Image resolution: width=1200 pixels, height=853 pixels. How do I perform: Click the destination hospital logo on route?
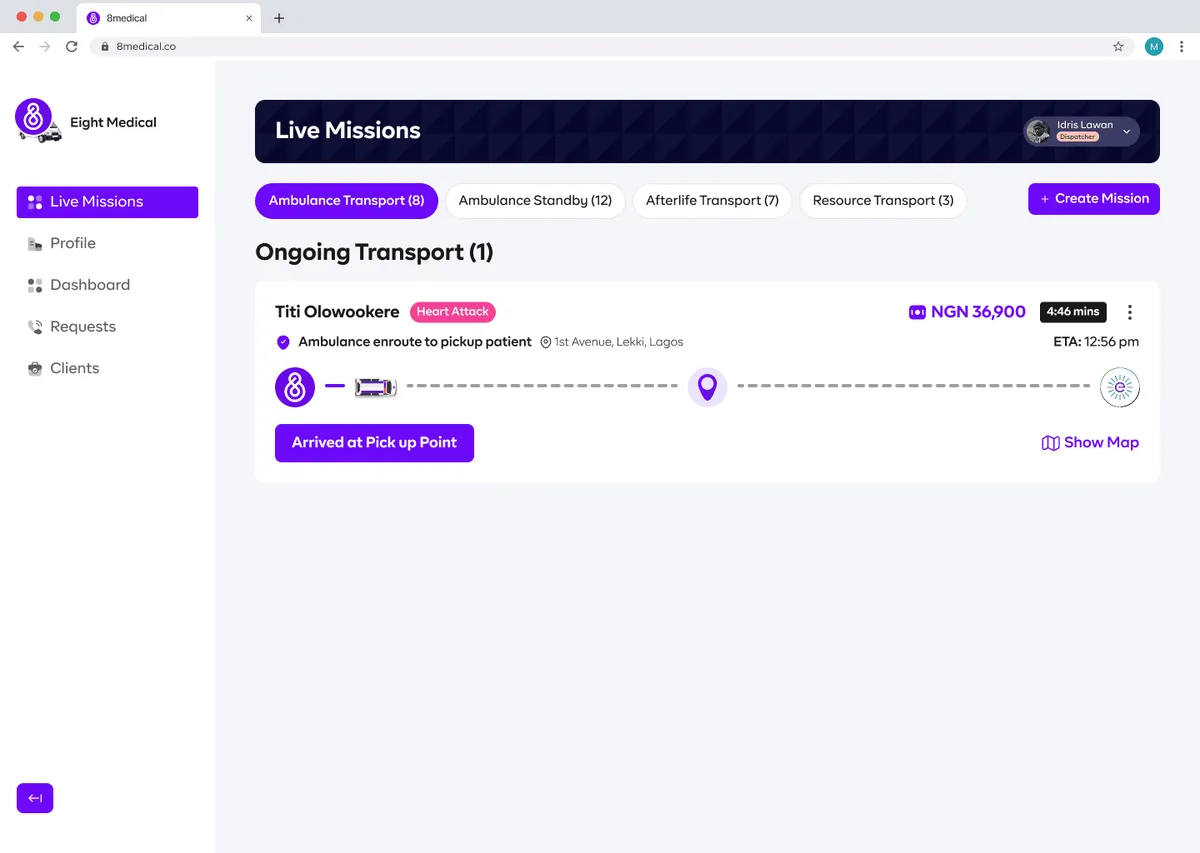(x=1120, y=388)
